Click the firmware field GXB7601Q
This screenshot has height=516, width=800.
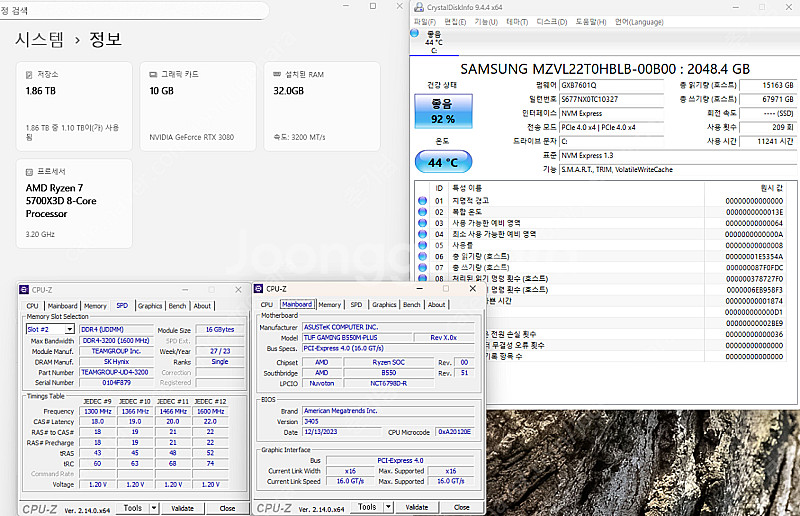pyautogui.click(x=611, y=85)
